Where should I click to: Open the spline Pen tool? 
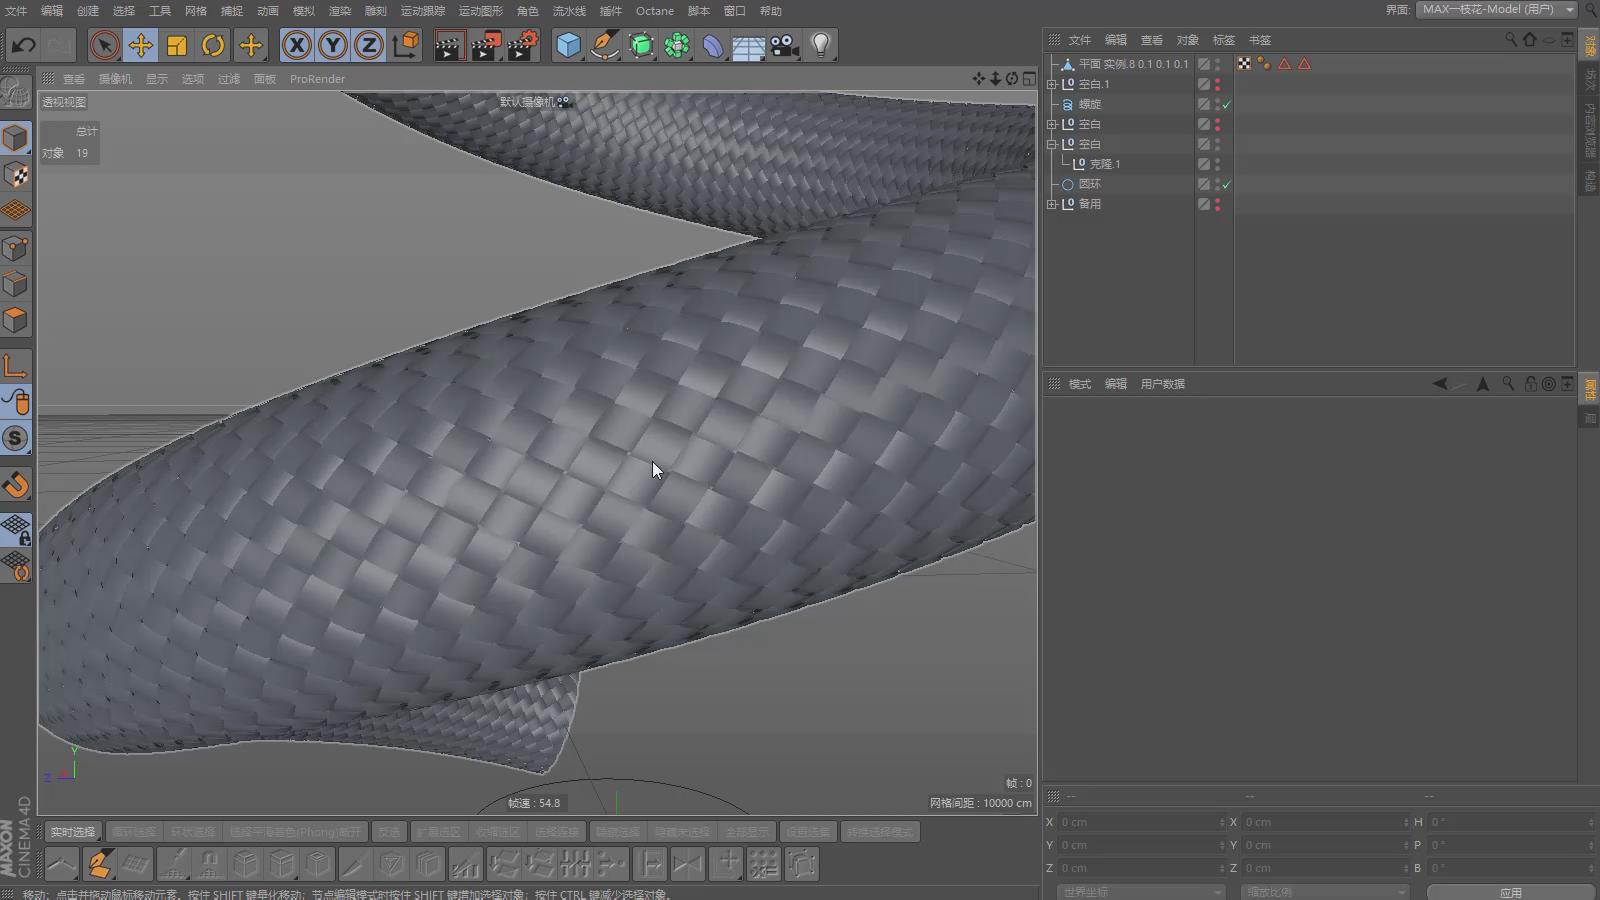[604, 45]
